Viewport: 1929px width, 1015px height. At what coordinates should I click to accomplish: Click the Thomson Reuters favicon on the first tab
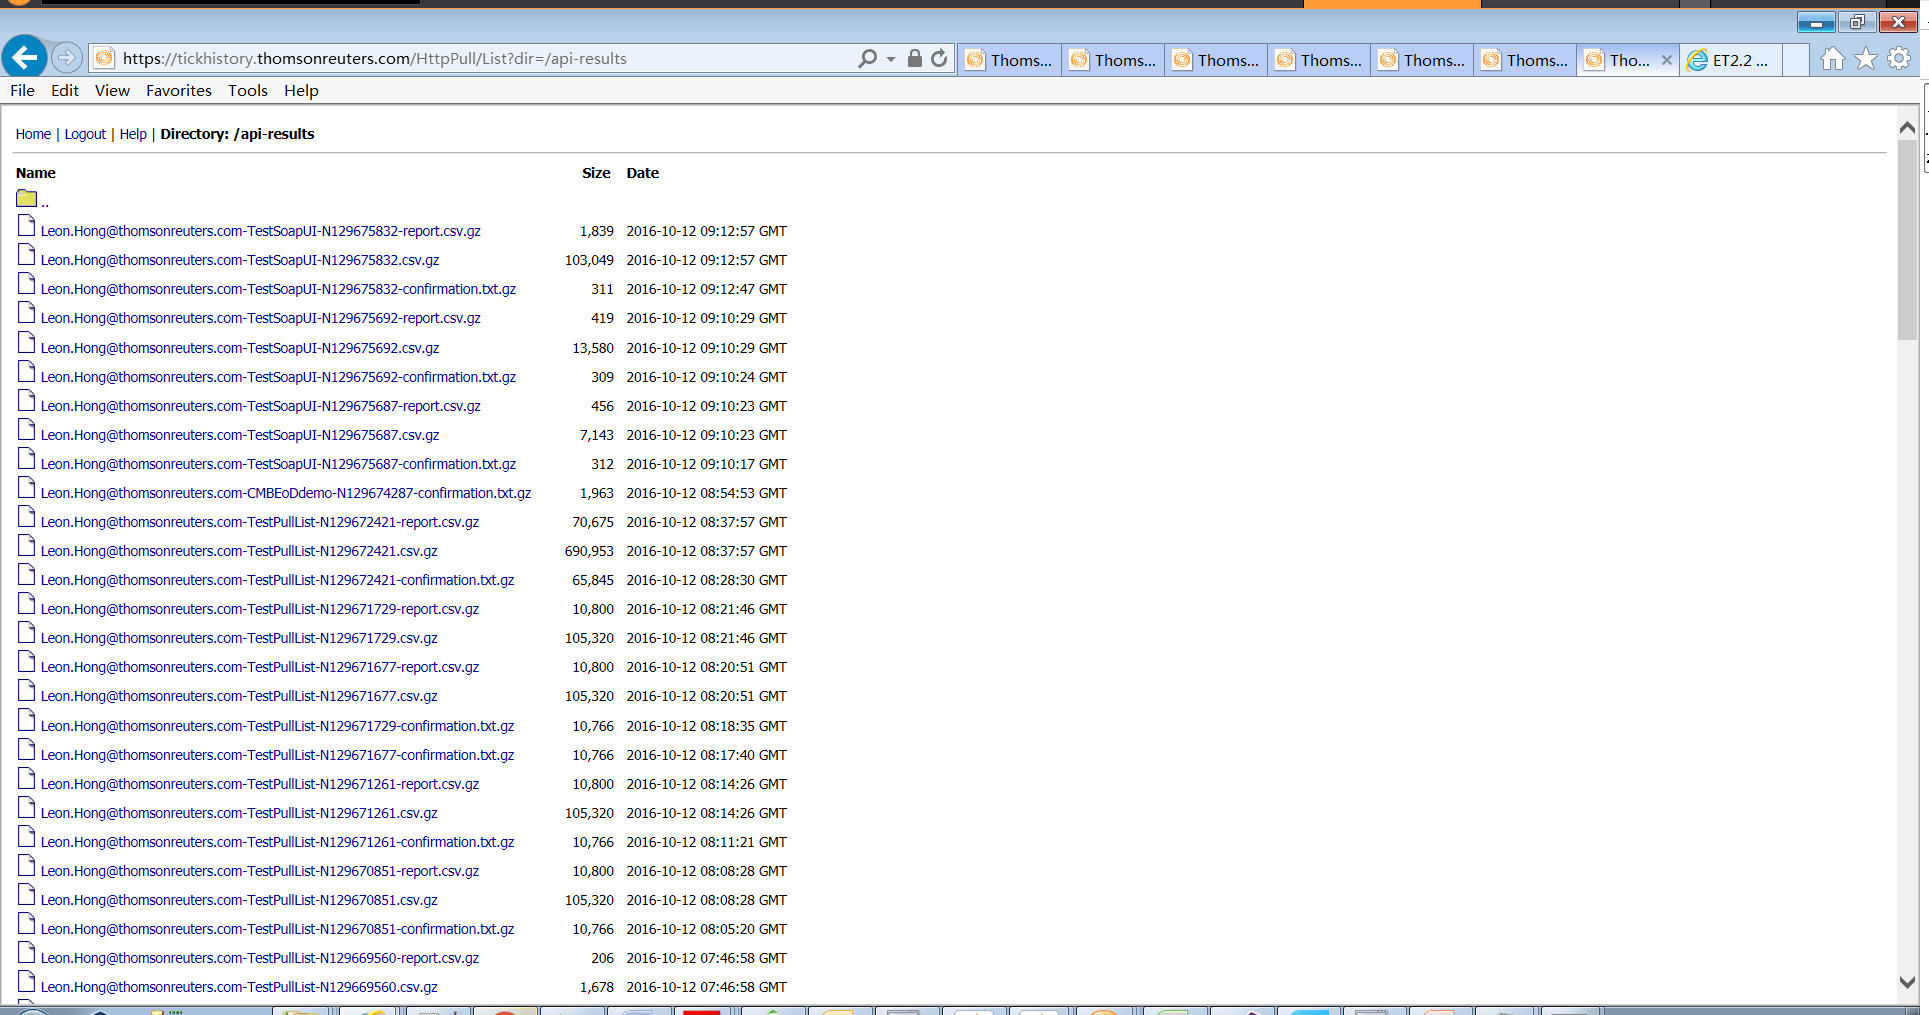pyautogui.click(x=975, y=59)
